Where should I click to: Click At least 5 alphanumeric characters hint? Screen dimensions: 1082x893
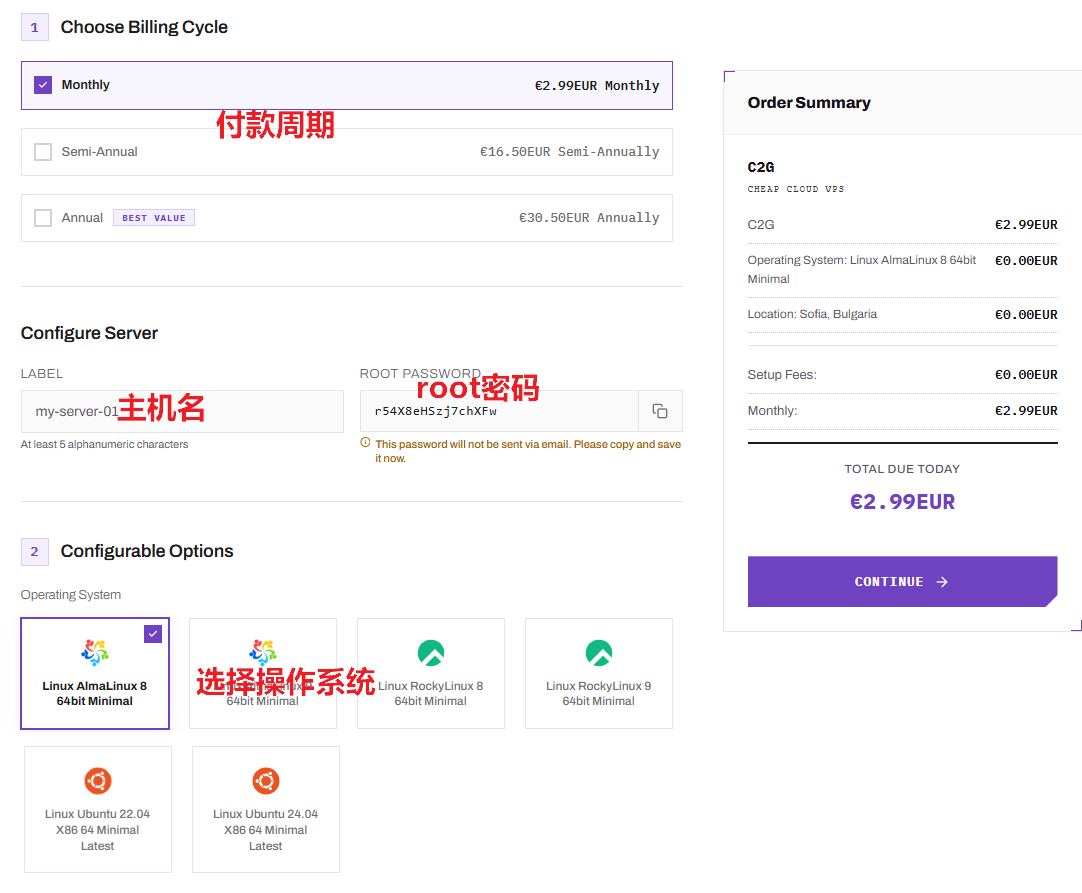(104, 444)
